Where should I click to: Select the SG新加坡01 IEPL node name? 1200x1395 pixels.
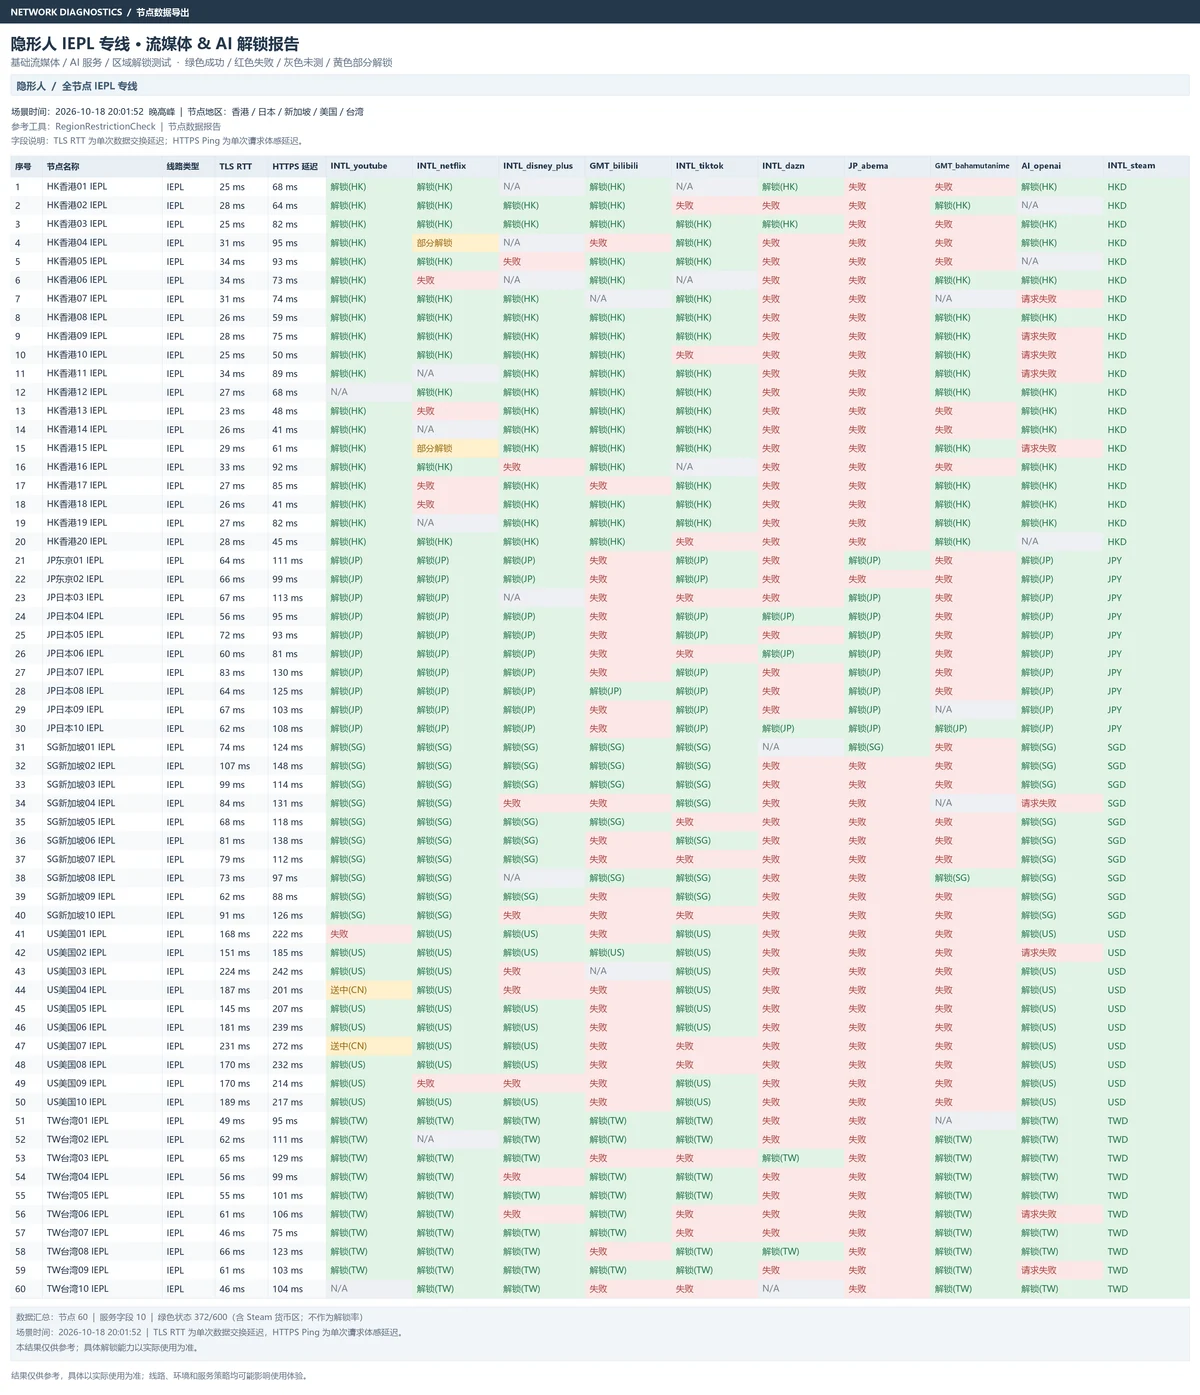coord(81,747)
